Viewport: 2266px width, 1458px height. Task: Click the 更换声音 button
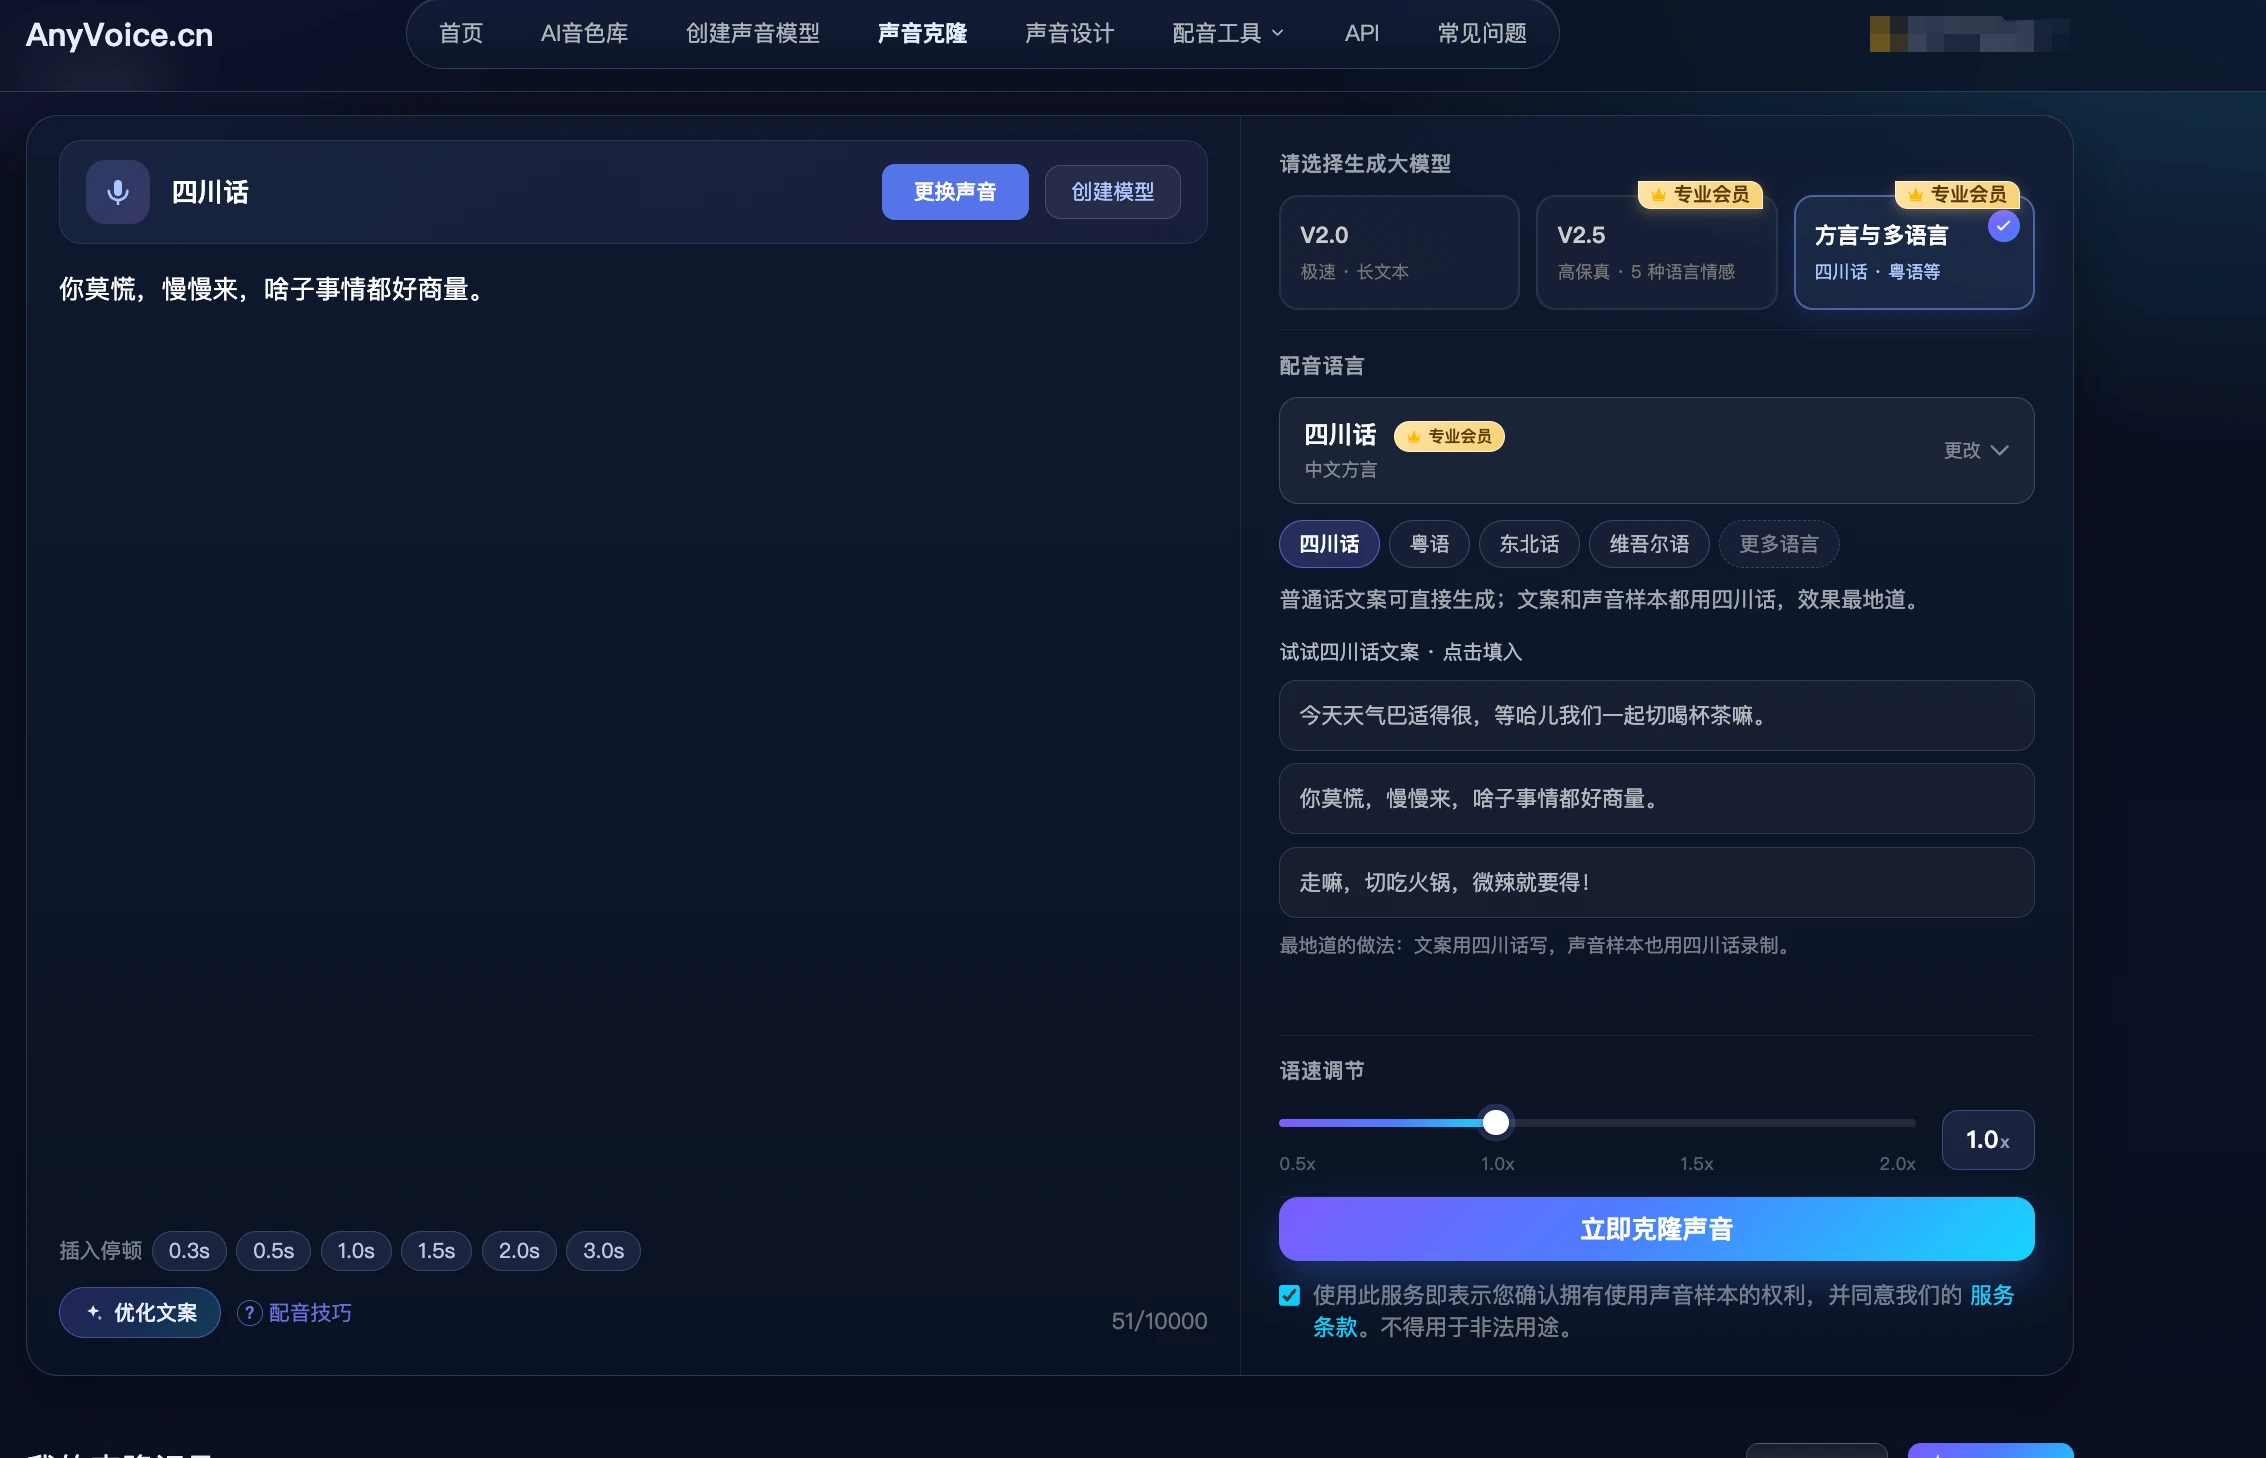tap(955, 192)
